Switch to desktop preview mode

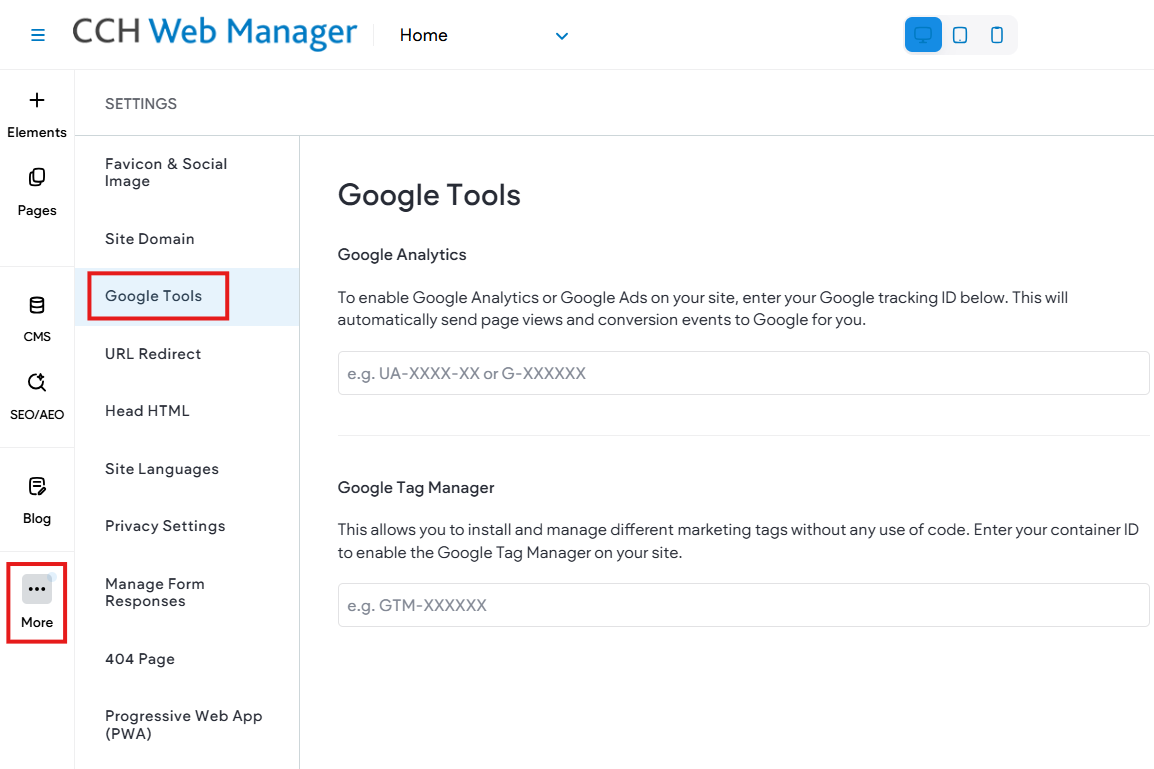coord(923,35)
